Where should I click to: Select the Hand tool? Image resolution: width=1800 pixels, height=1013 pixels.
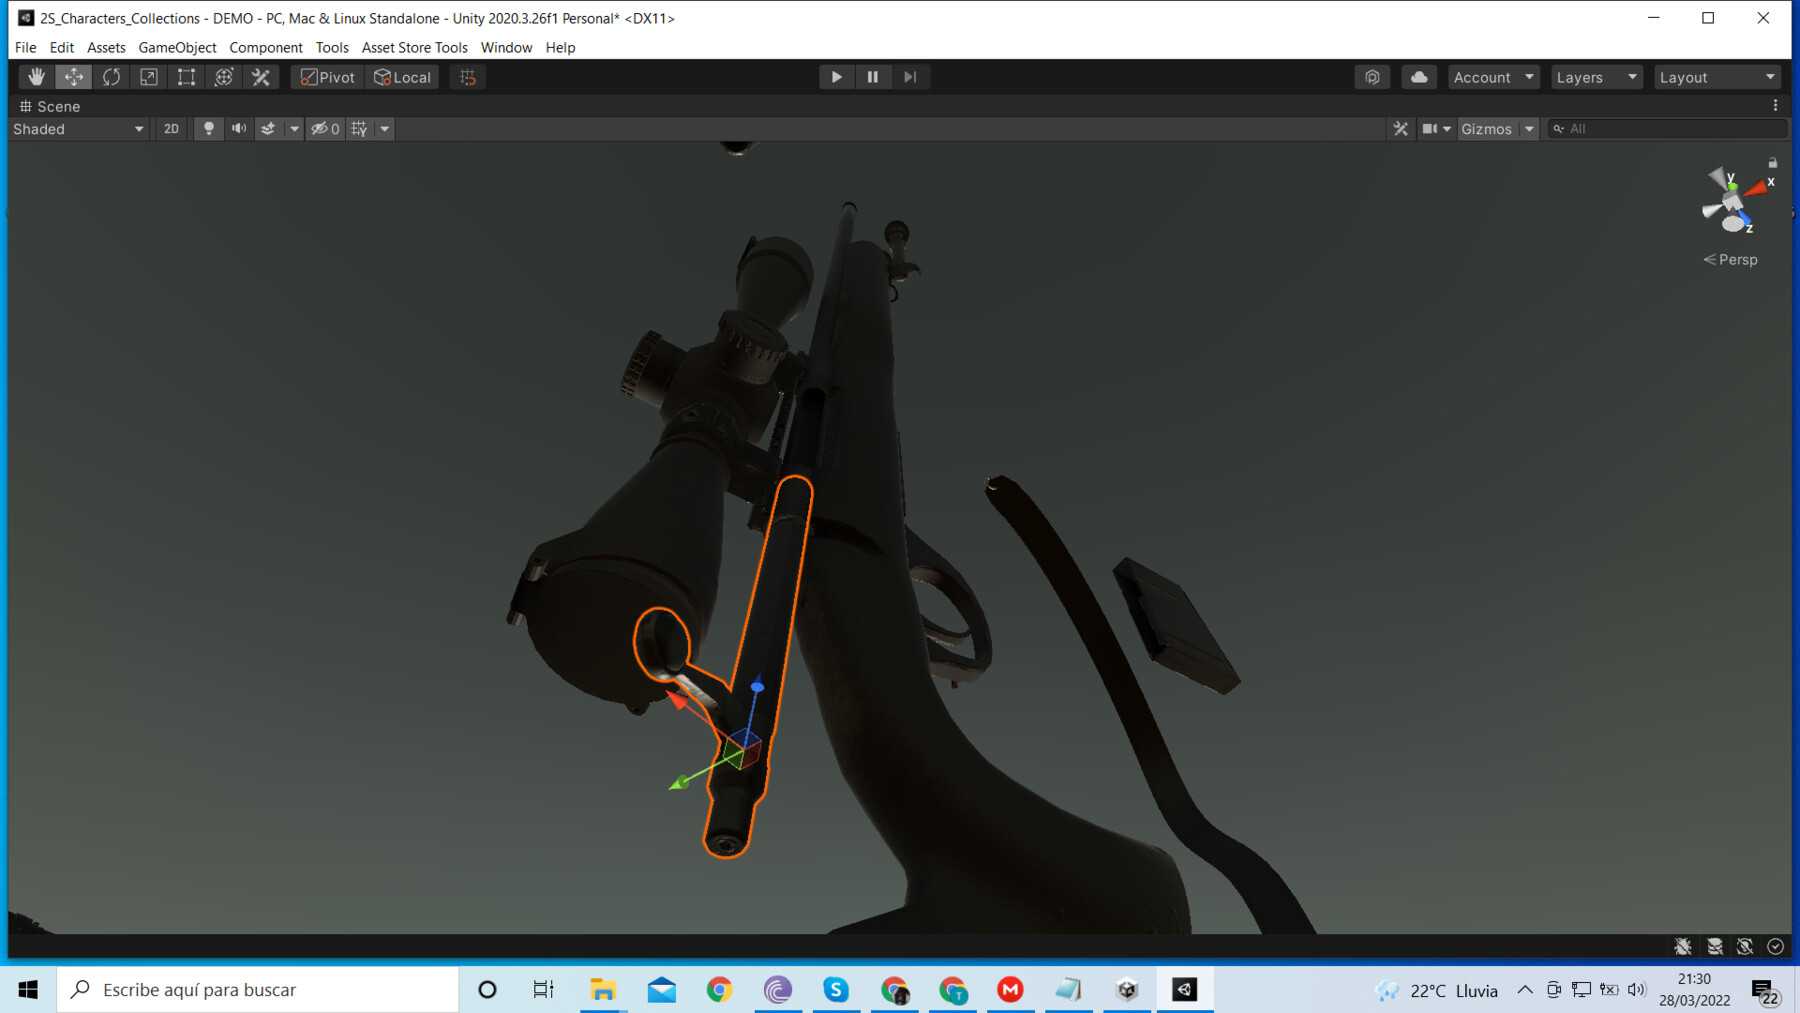36,77
